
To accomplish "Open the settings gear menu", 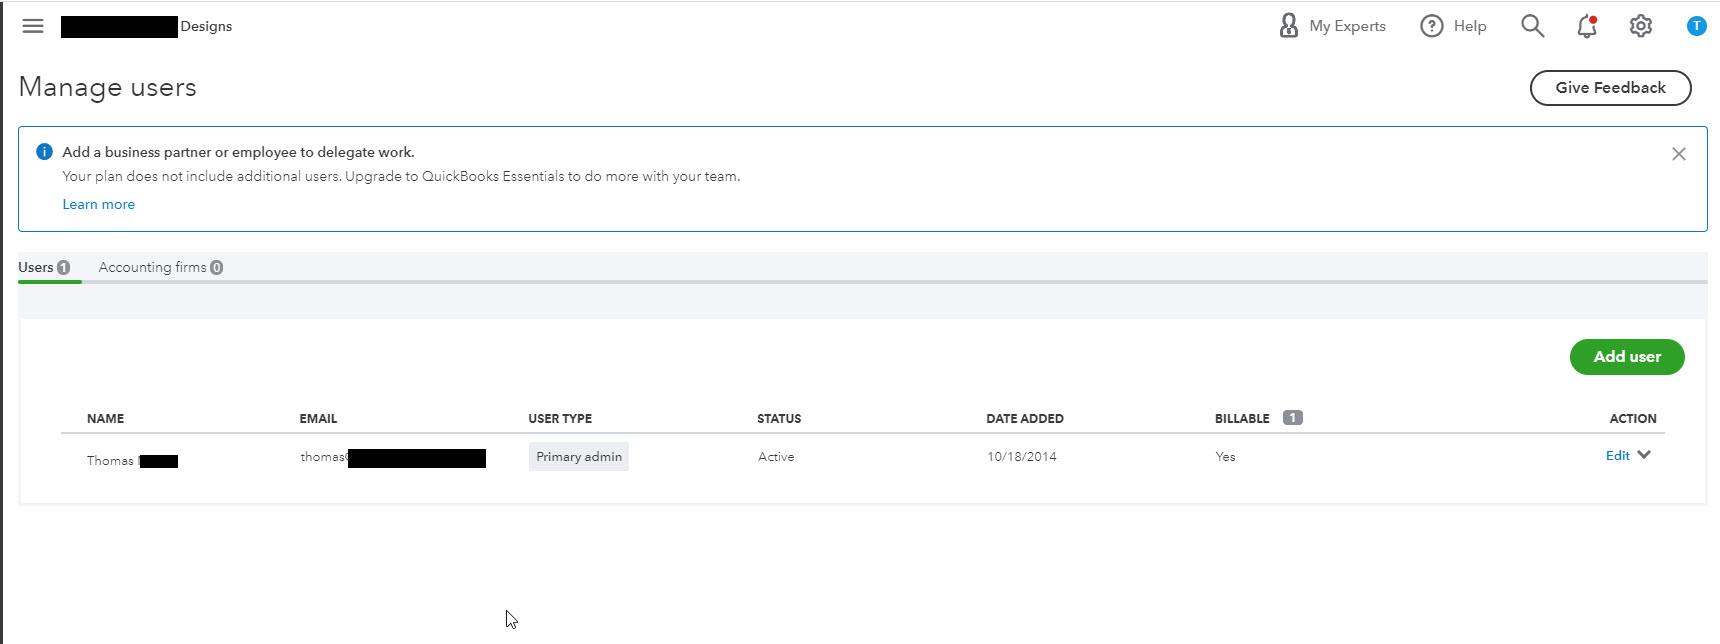I will click(x=1641, y=26).
